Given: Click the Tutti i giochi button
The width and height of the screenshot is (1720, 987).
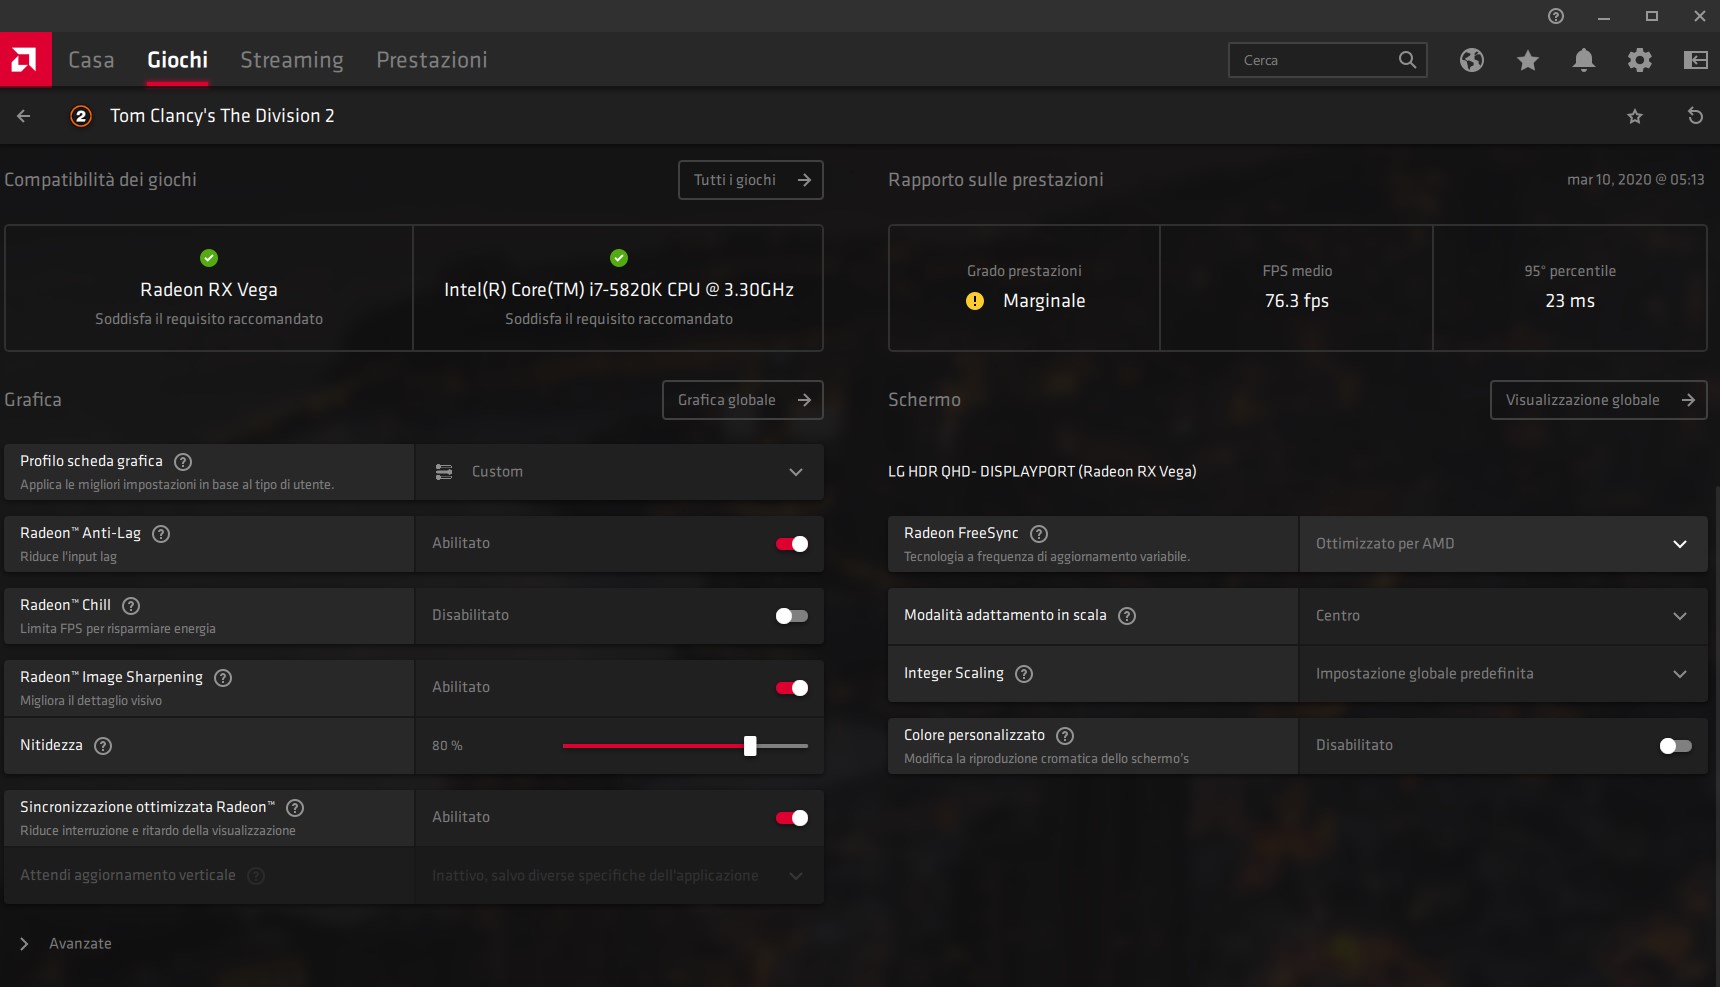Looking at the screenshot, I should (x=751, y=180).
